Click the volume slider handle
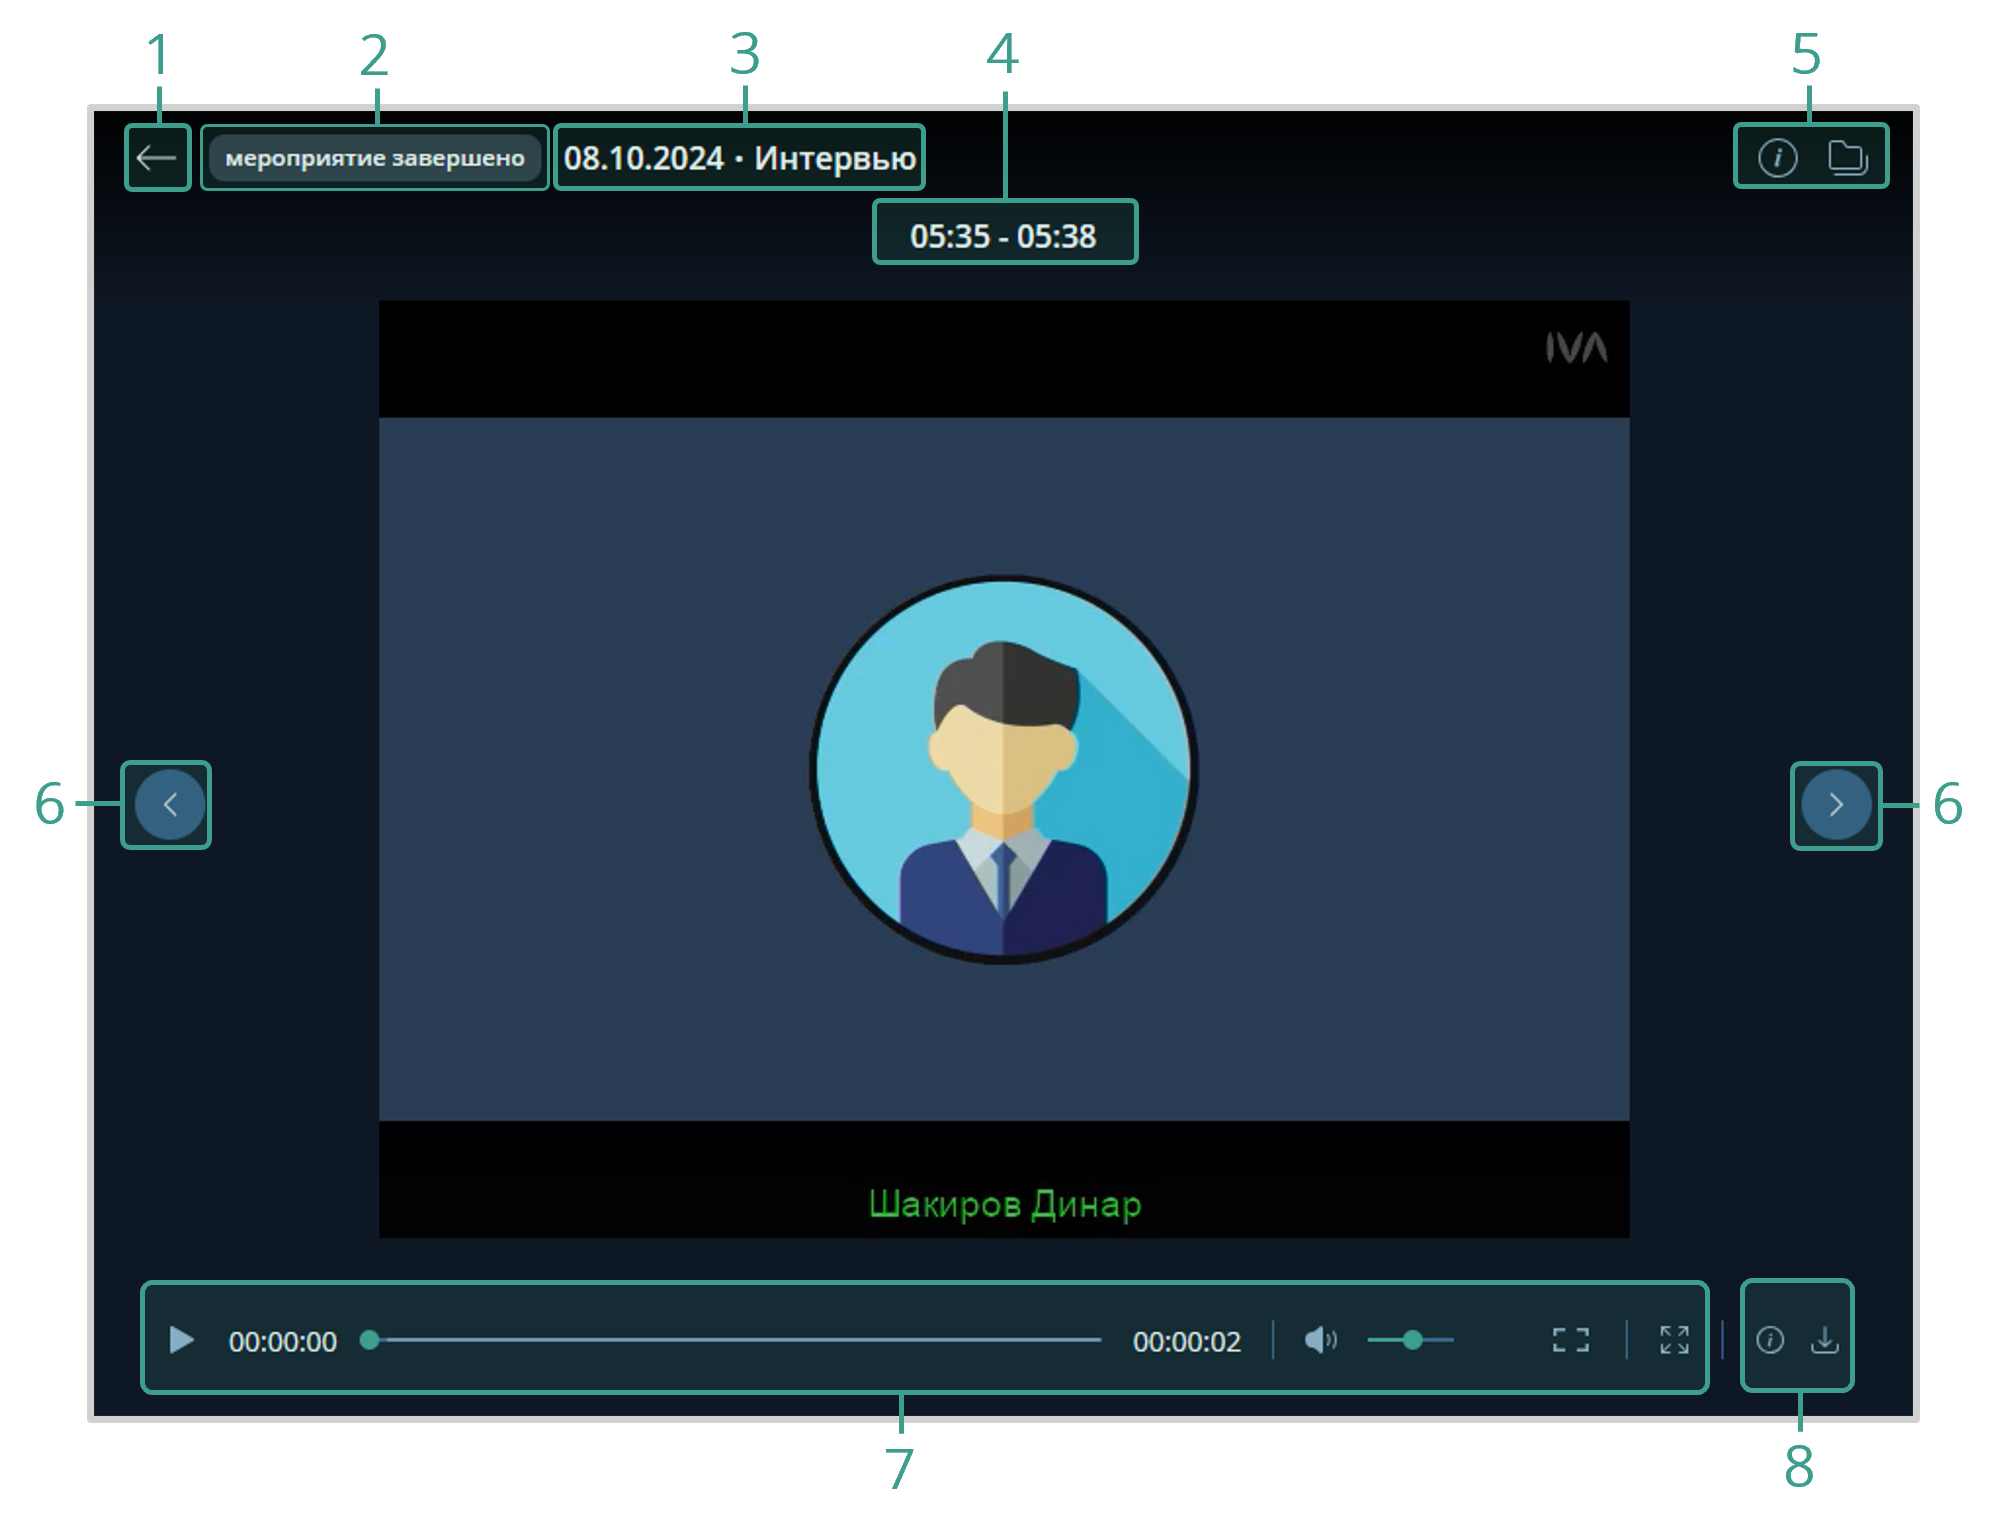The height and width of the screenshot is (1536, 2012). pos(1412,1340)
